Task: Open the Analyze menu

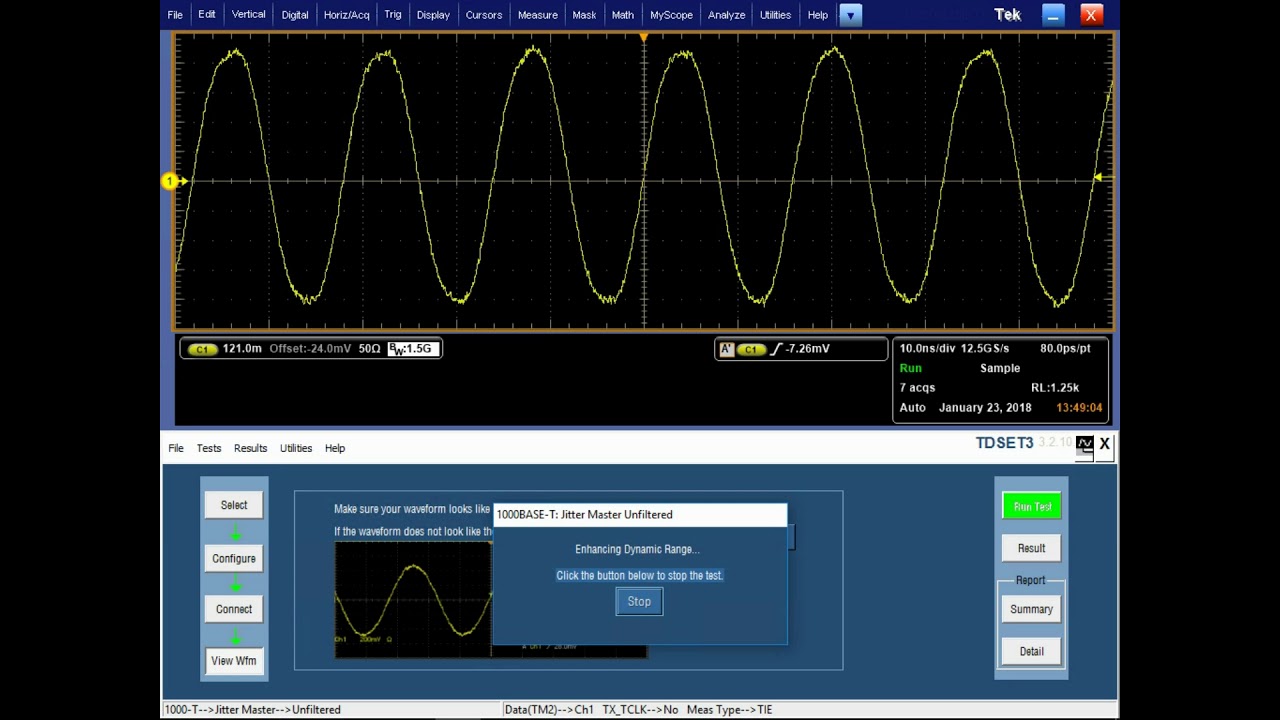Action: tap(726, 15)
